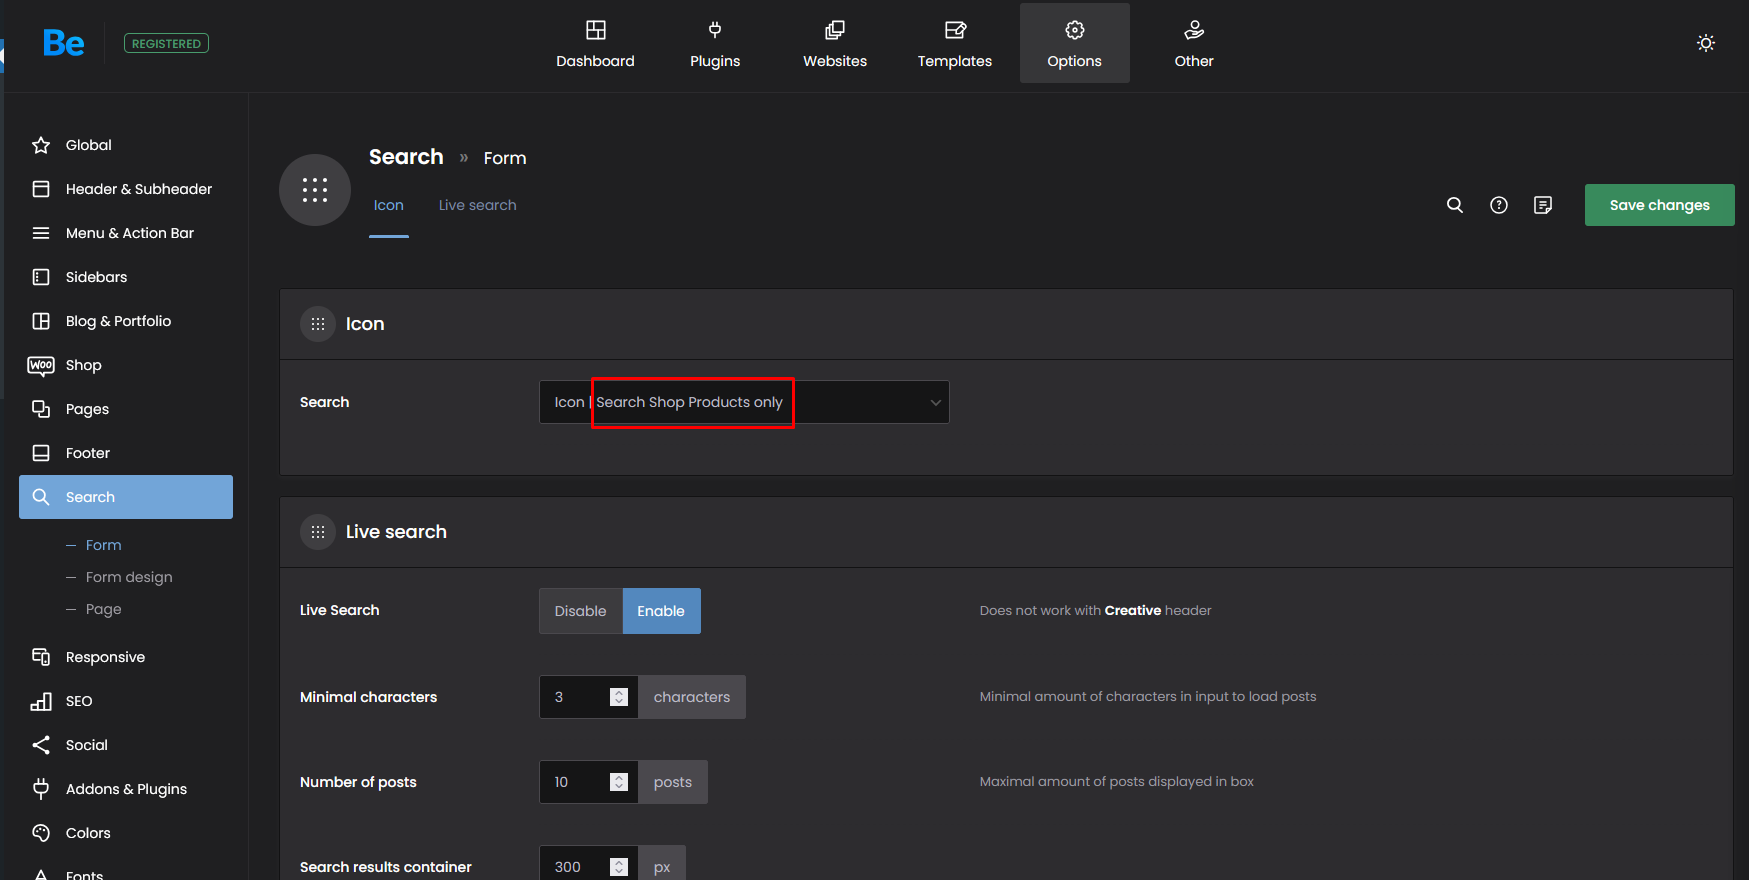Select Disable for Live Search
This screenshot has height=880, width=1749.
pos(581,611)
